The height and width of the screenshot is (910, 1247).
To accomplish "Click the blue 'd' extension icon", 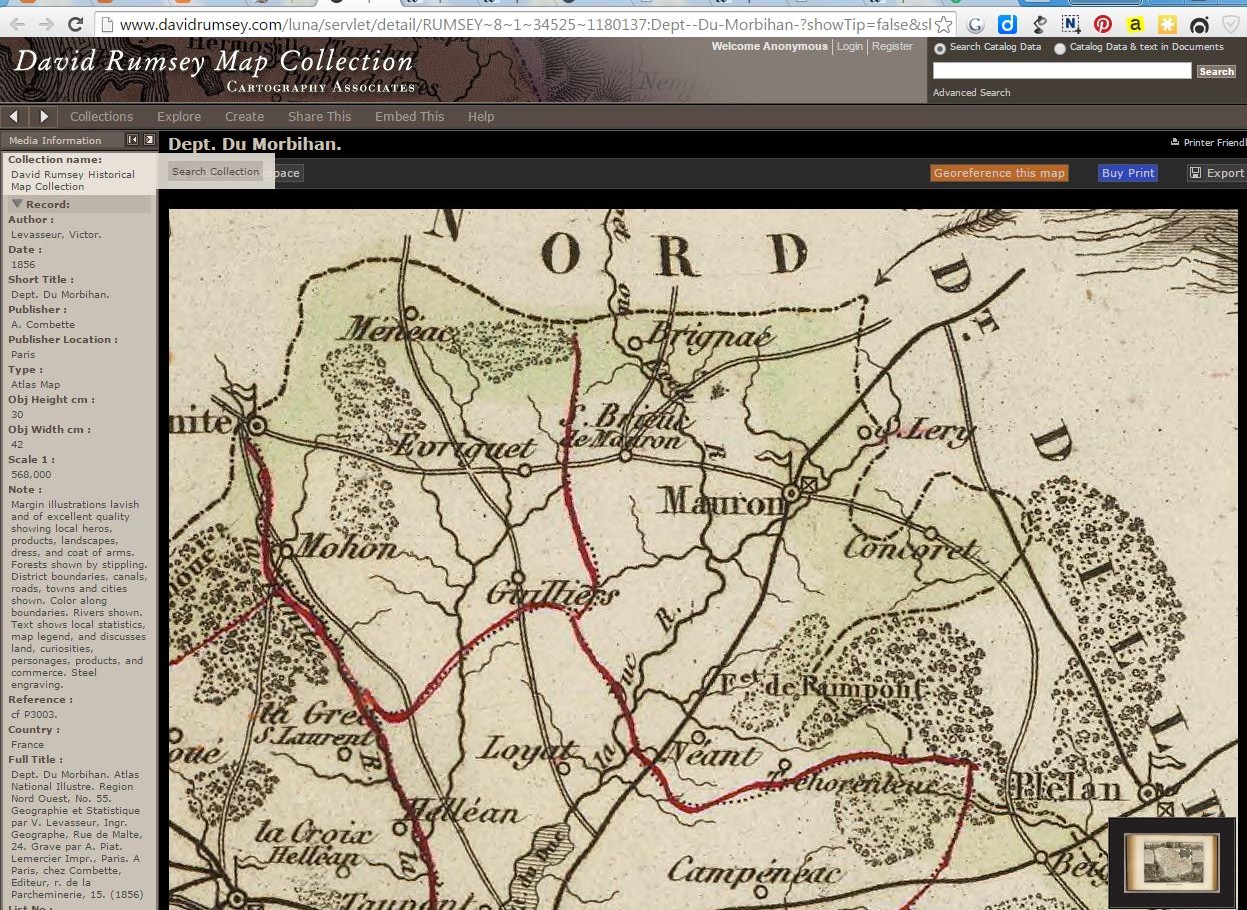I will point(1007,24).
